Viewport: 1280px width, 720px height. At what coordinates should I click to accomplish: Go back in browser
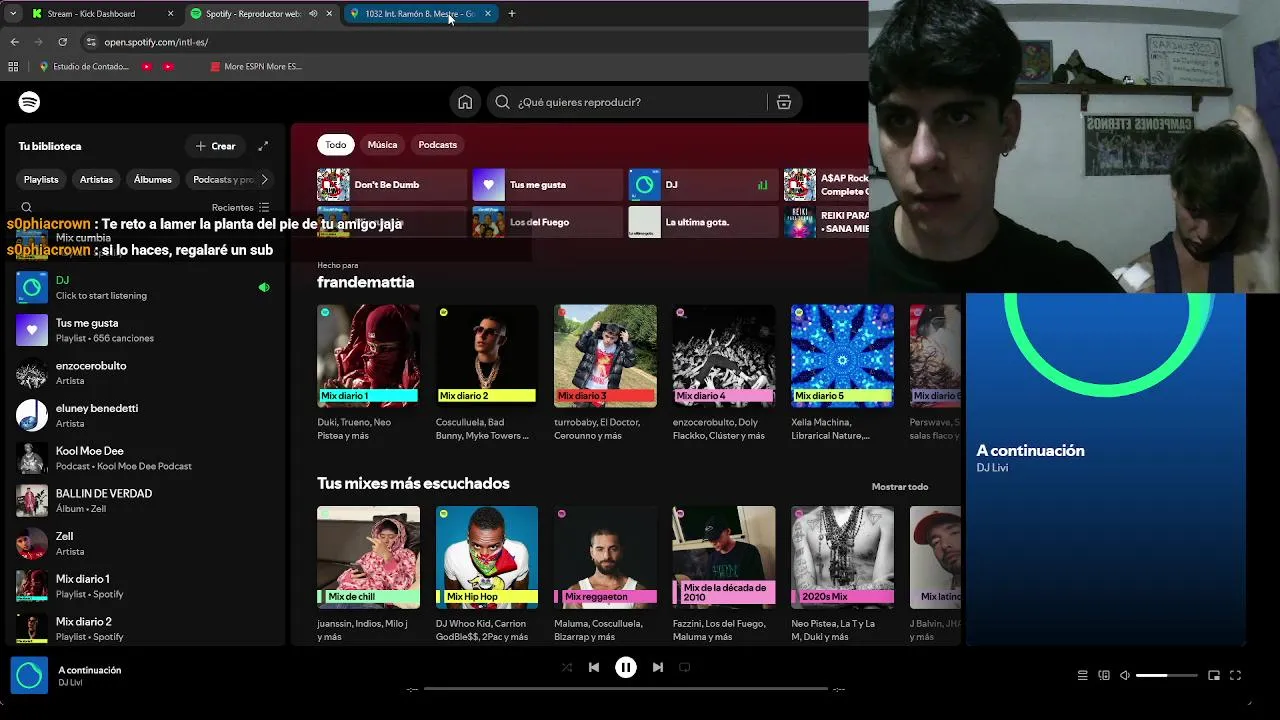14,42
